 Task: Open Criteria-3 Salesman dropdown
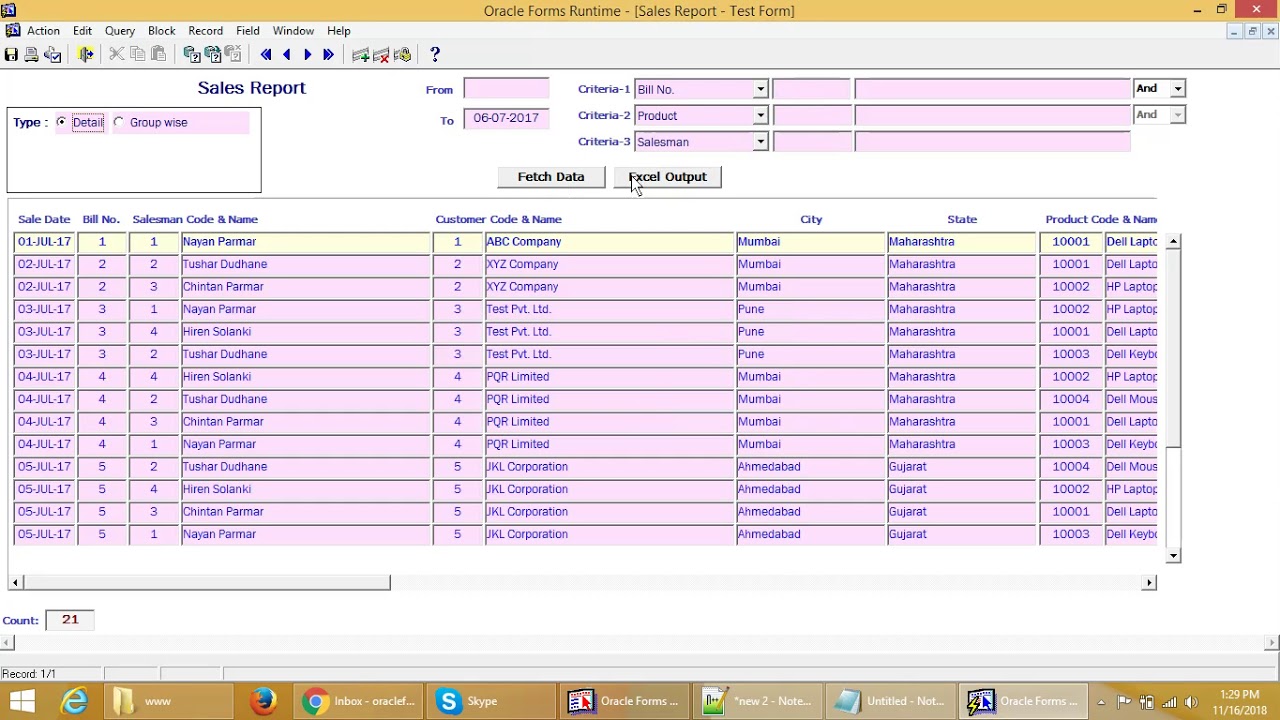(760, 142)
